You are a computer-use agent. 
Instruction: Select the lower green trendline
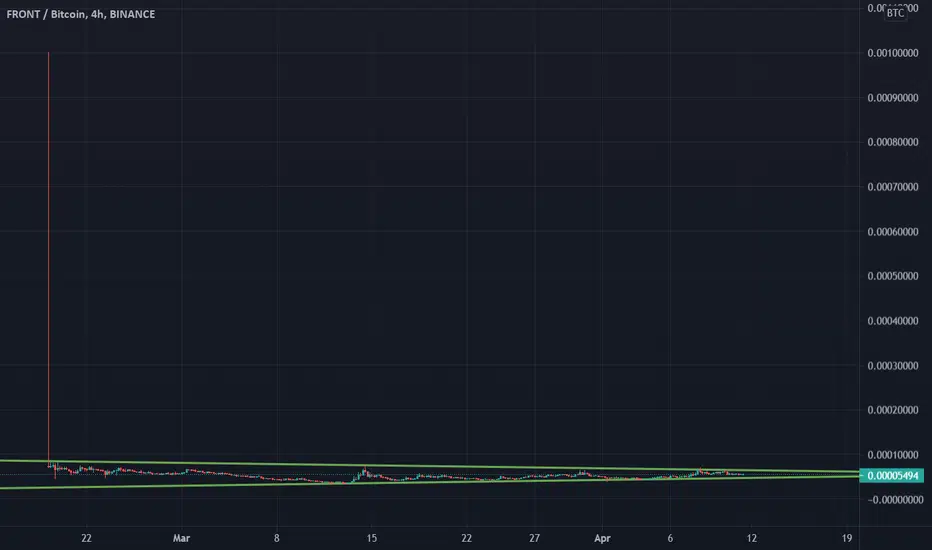430,482
